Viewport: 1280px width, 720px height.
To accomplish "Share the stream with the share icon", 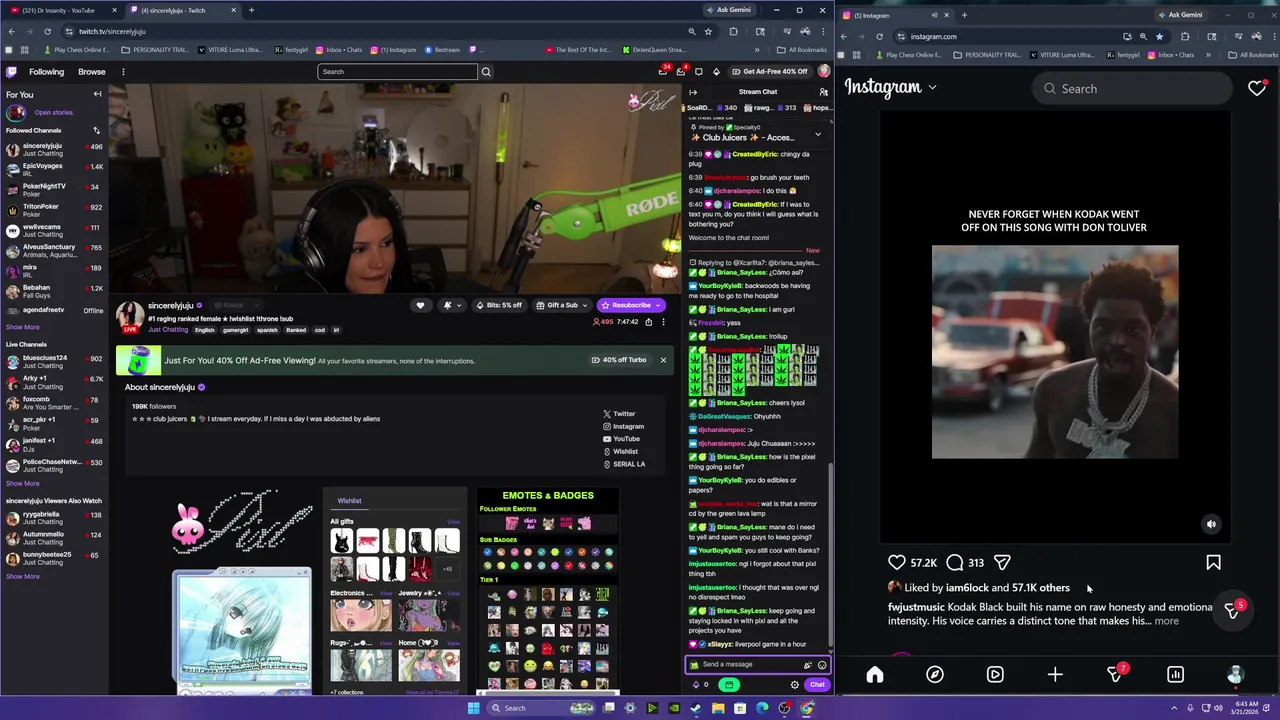I will (x=648, y=322).
